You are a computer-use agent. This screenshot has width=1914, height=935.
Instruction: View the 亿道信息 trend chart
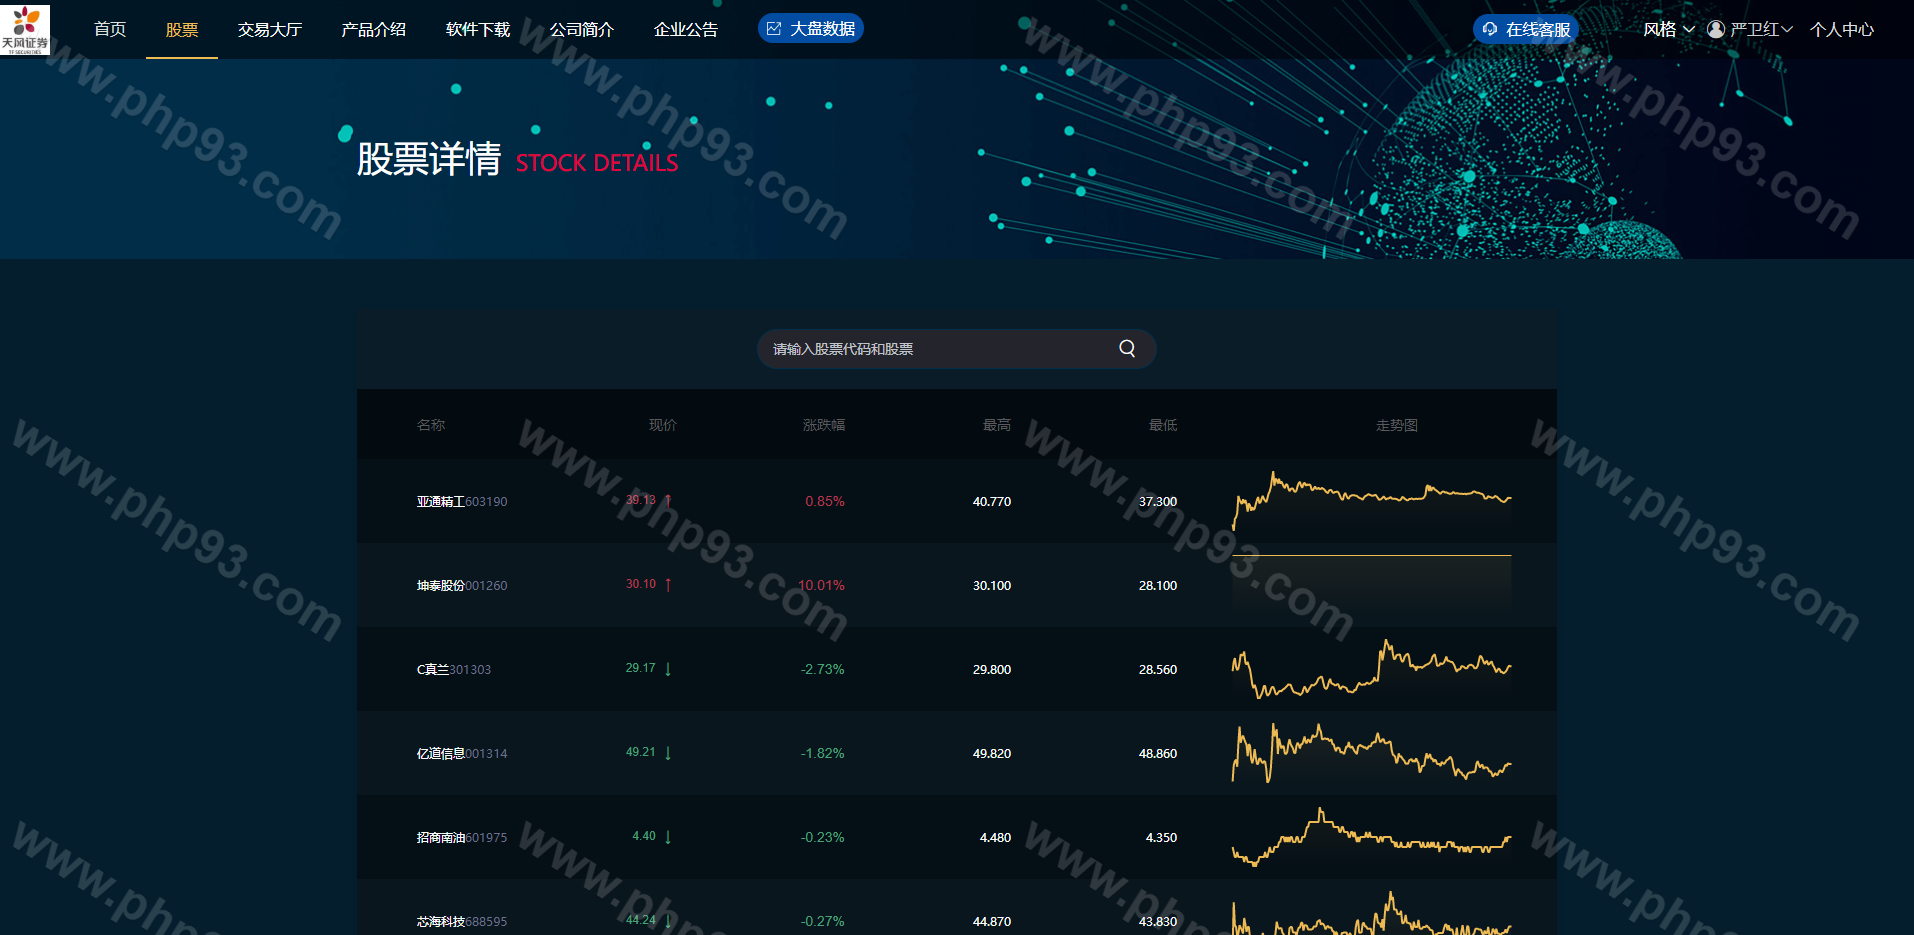point(1371,753)
